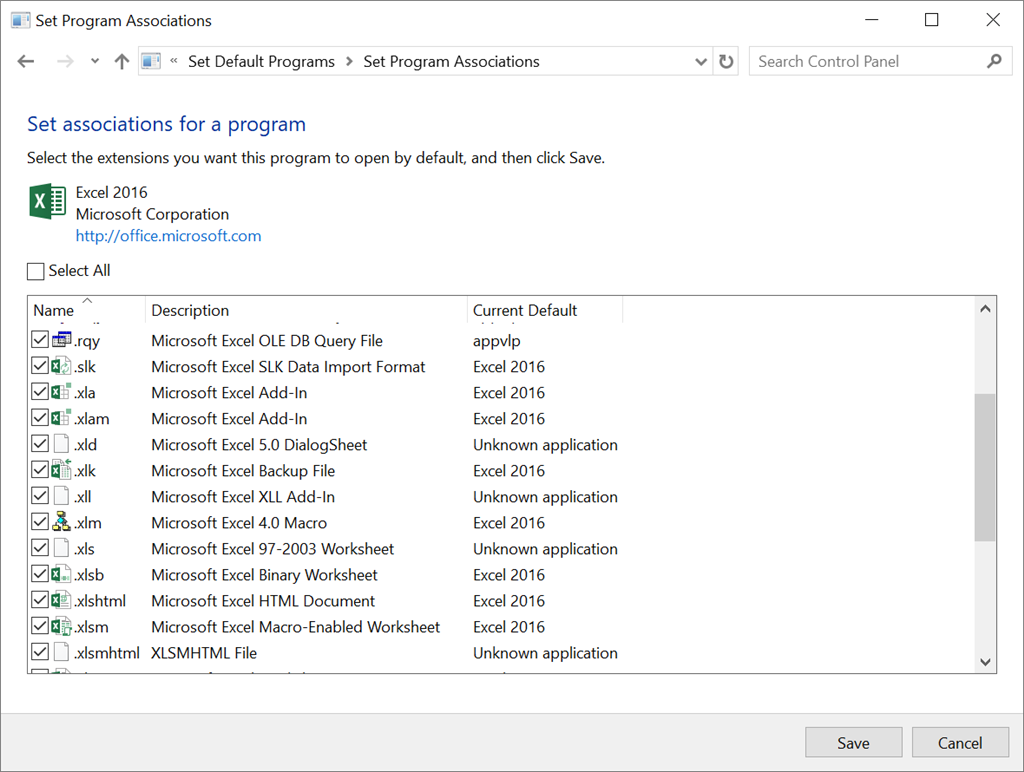The image size is (1024, 772).
Task: Uncheck the .xls extension checkbox
Action: [40, 548]
